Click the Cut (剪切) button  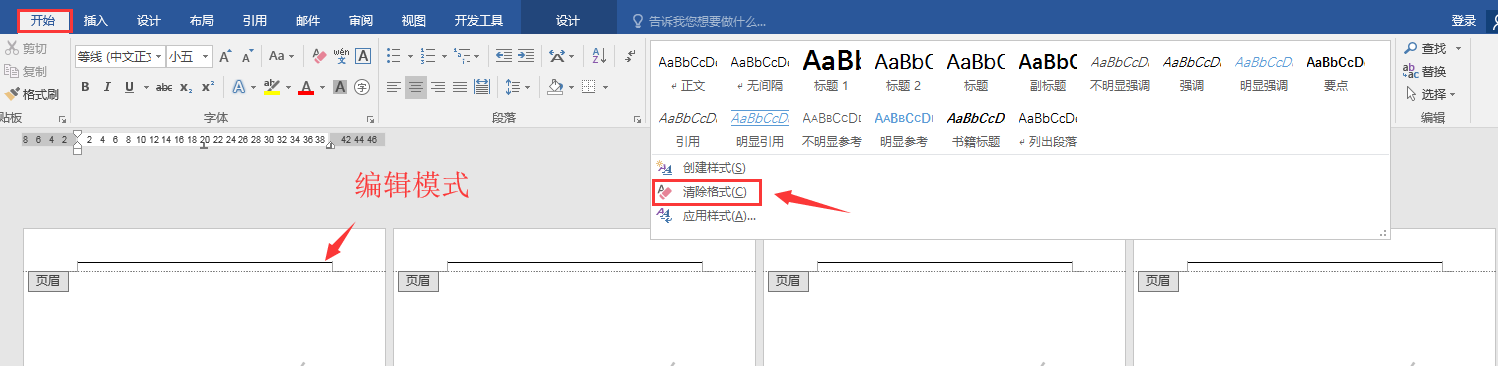coord(27,48)
